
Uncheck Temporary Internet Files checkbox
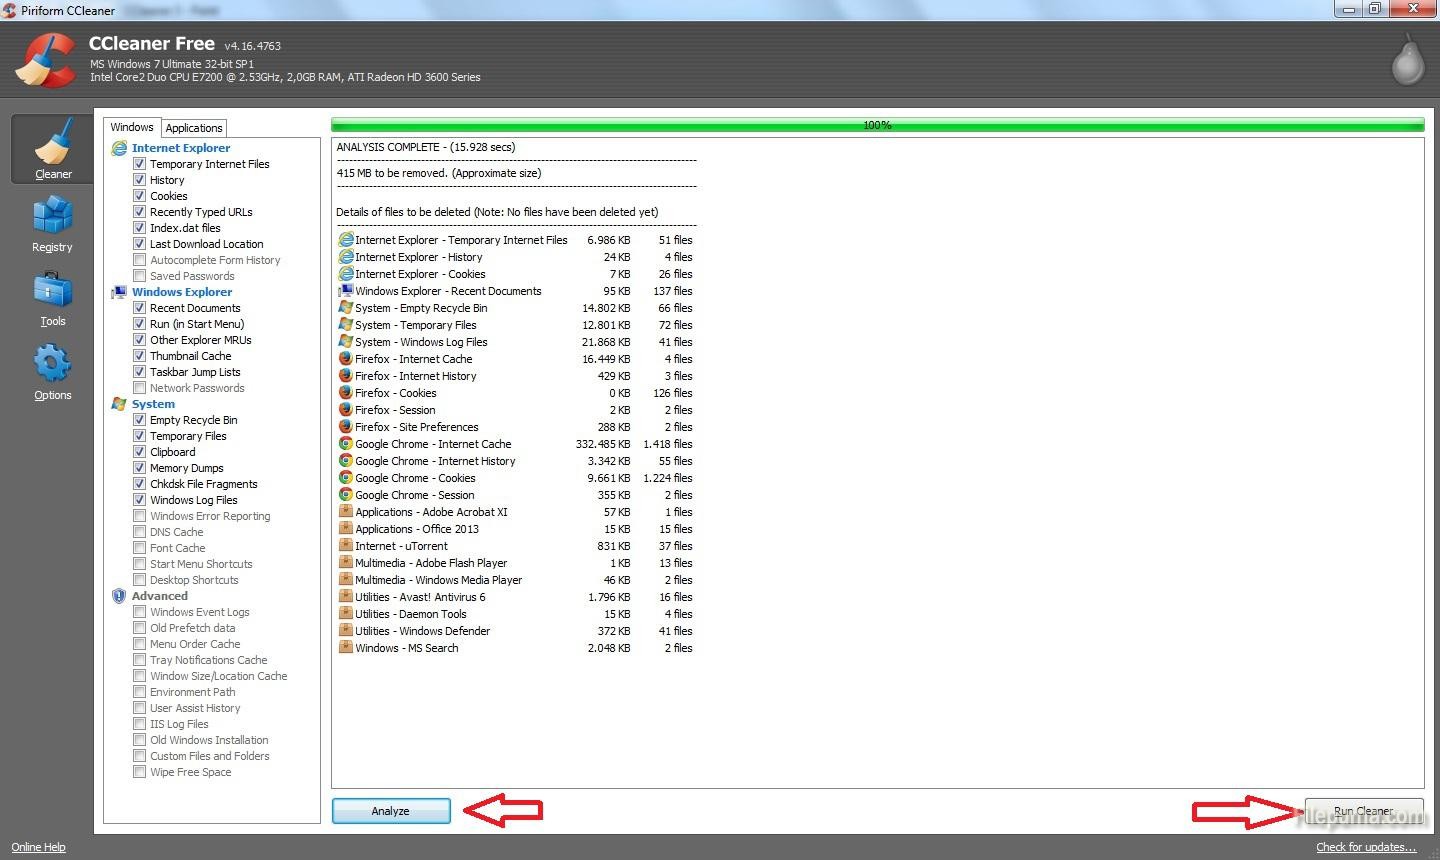pyautogui.click(x=140, y=164)
